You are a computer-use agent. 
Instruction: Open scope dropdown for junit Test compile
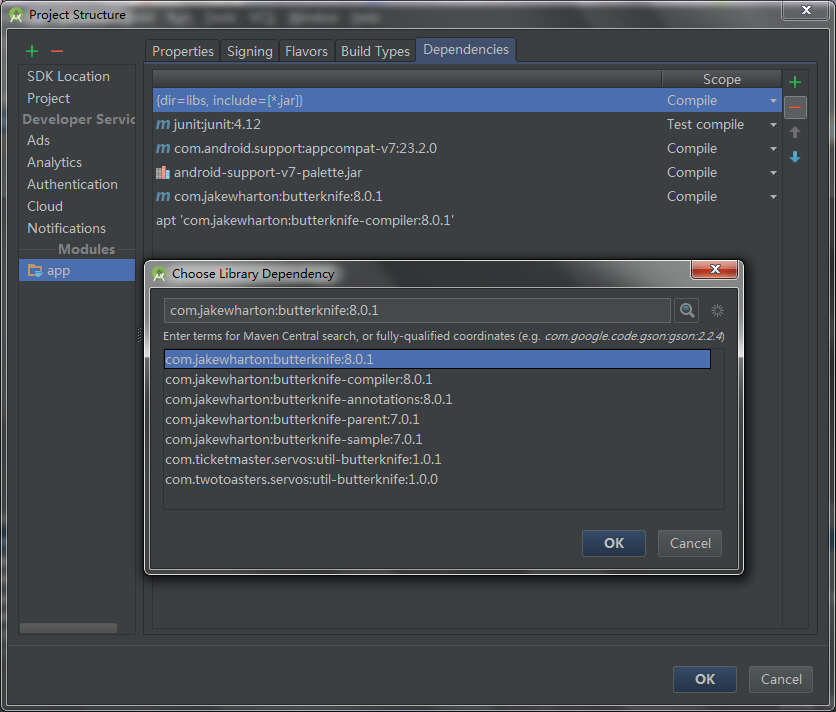(773, 125)
